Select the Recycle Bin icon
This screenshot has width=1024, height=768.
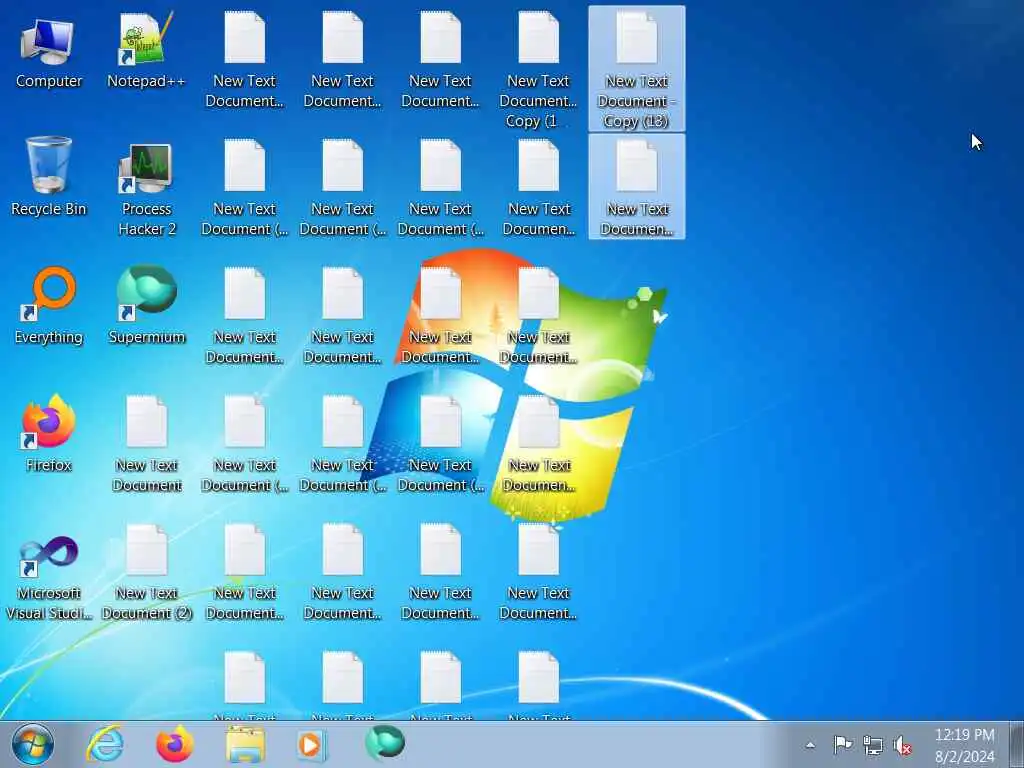(49, 176)
